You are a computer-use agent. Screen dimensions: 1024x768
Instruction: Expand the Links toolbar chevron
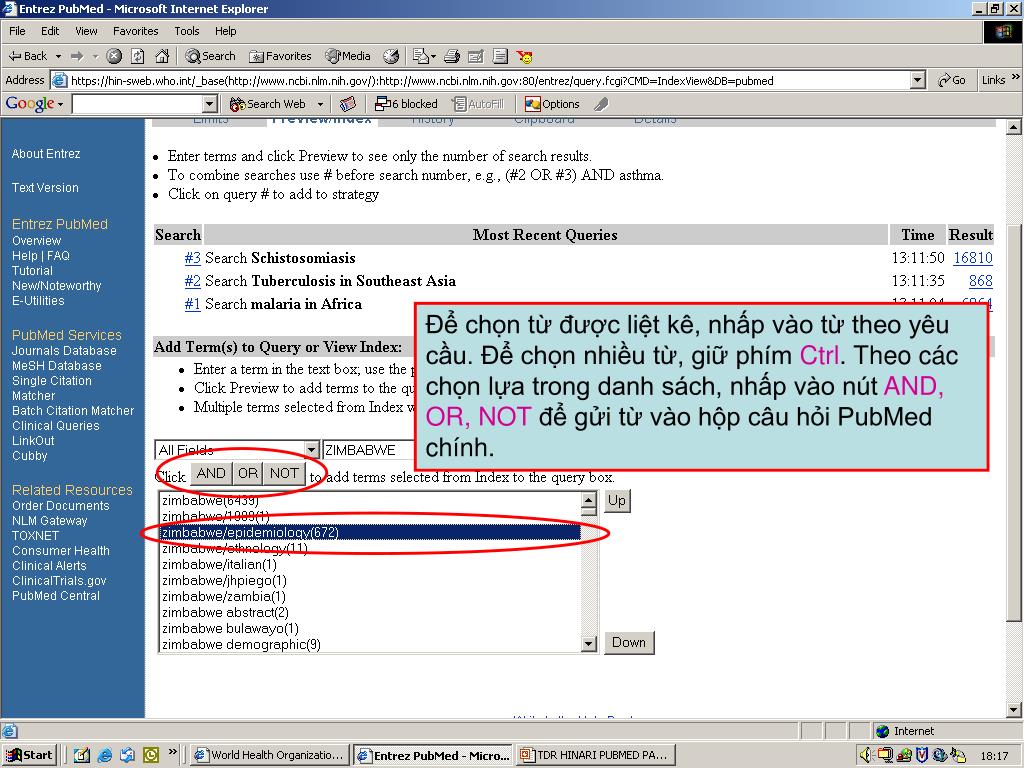[x=1016, y=78]
